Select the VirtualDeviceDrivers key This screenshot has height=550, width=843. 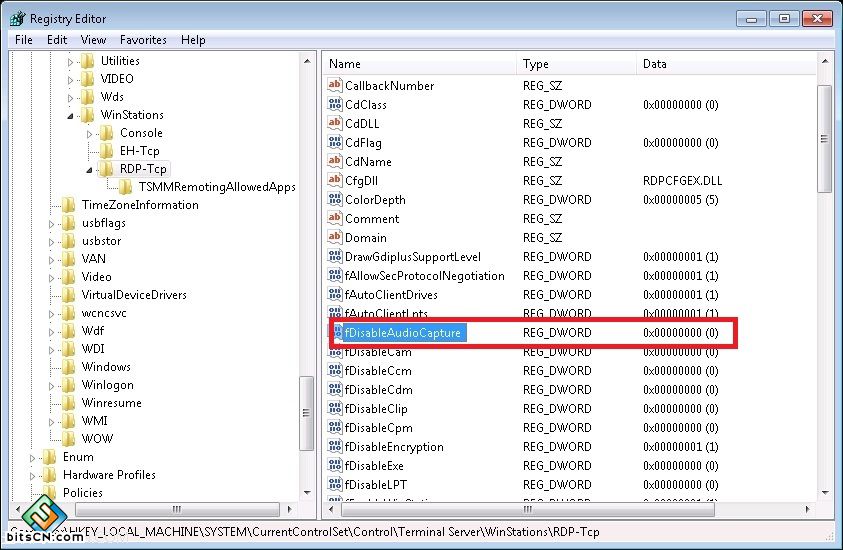coord(134,295)
